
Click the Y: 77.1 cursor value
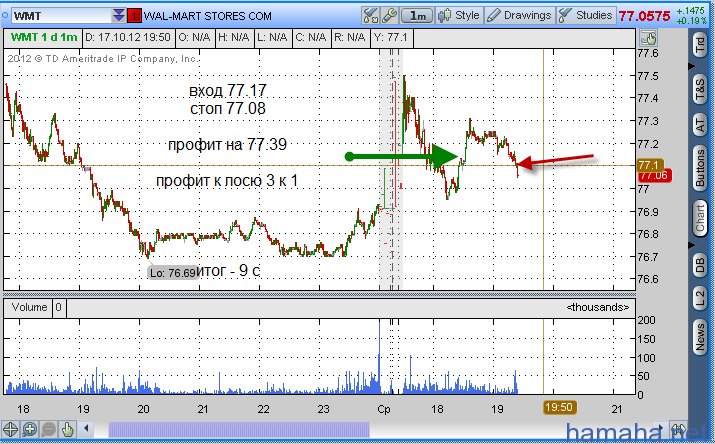[x=391, y=38]
